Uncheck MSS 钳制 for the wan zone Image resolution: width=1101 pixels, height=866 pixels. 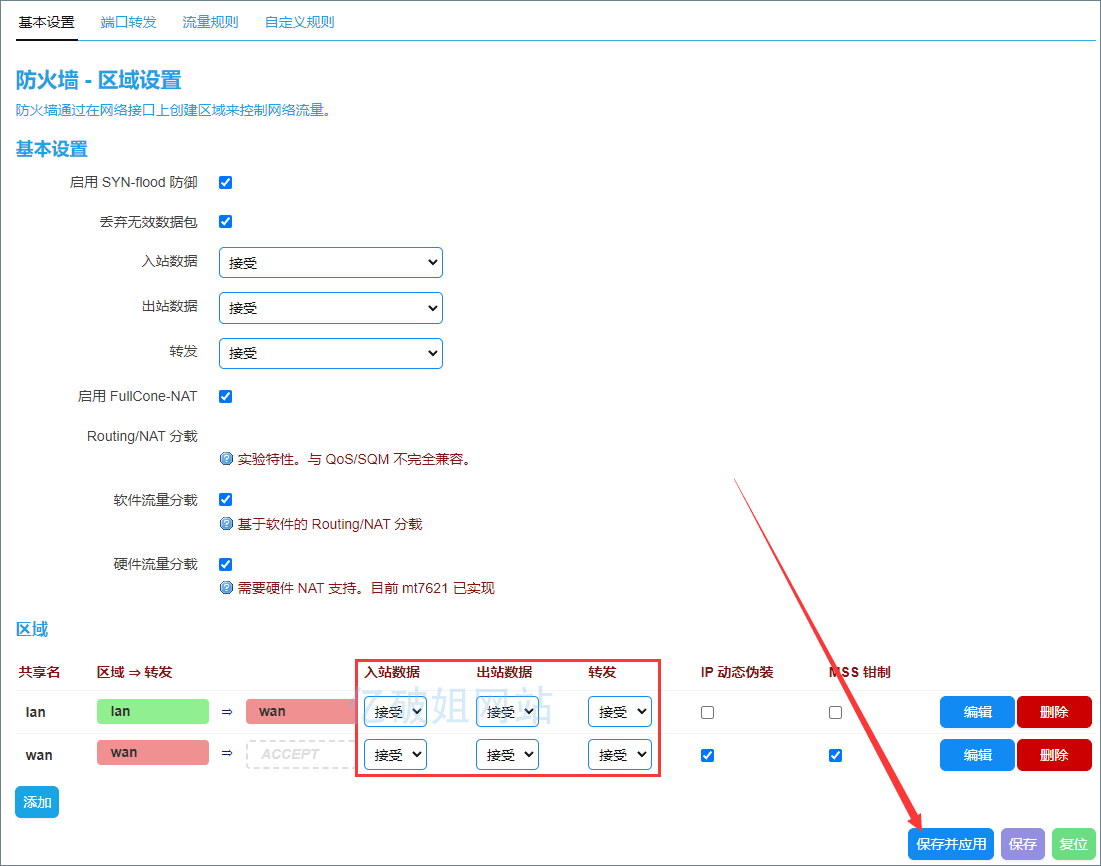(x=835, y=755)
